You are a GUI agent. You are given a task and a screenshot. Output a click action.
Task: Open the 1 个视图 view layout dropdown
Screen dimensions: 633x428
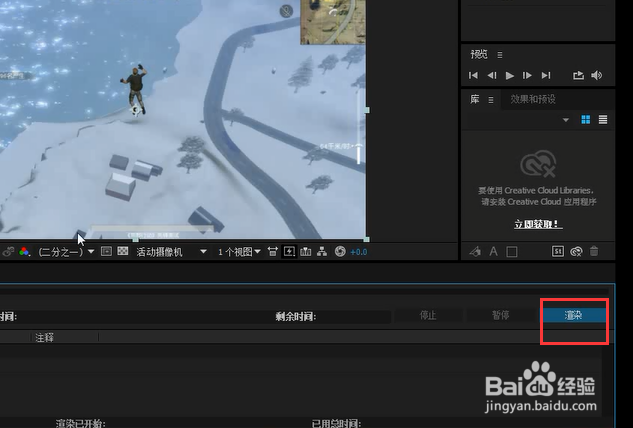point(239,252)
